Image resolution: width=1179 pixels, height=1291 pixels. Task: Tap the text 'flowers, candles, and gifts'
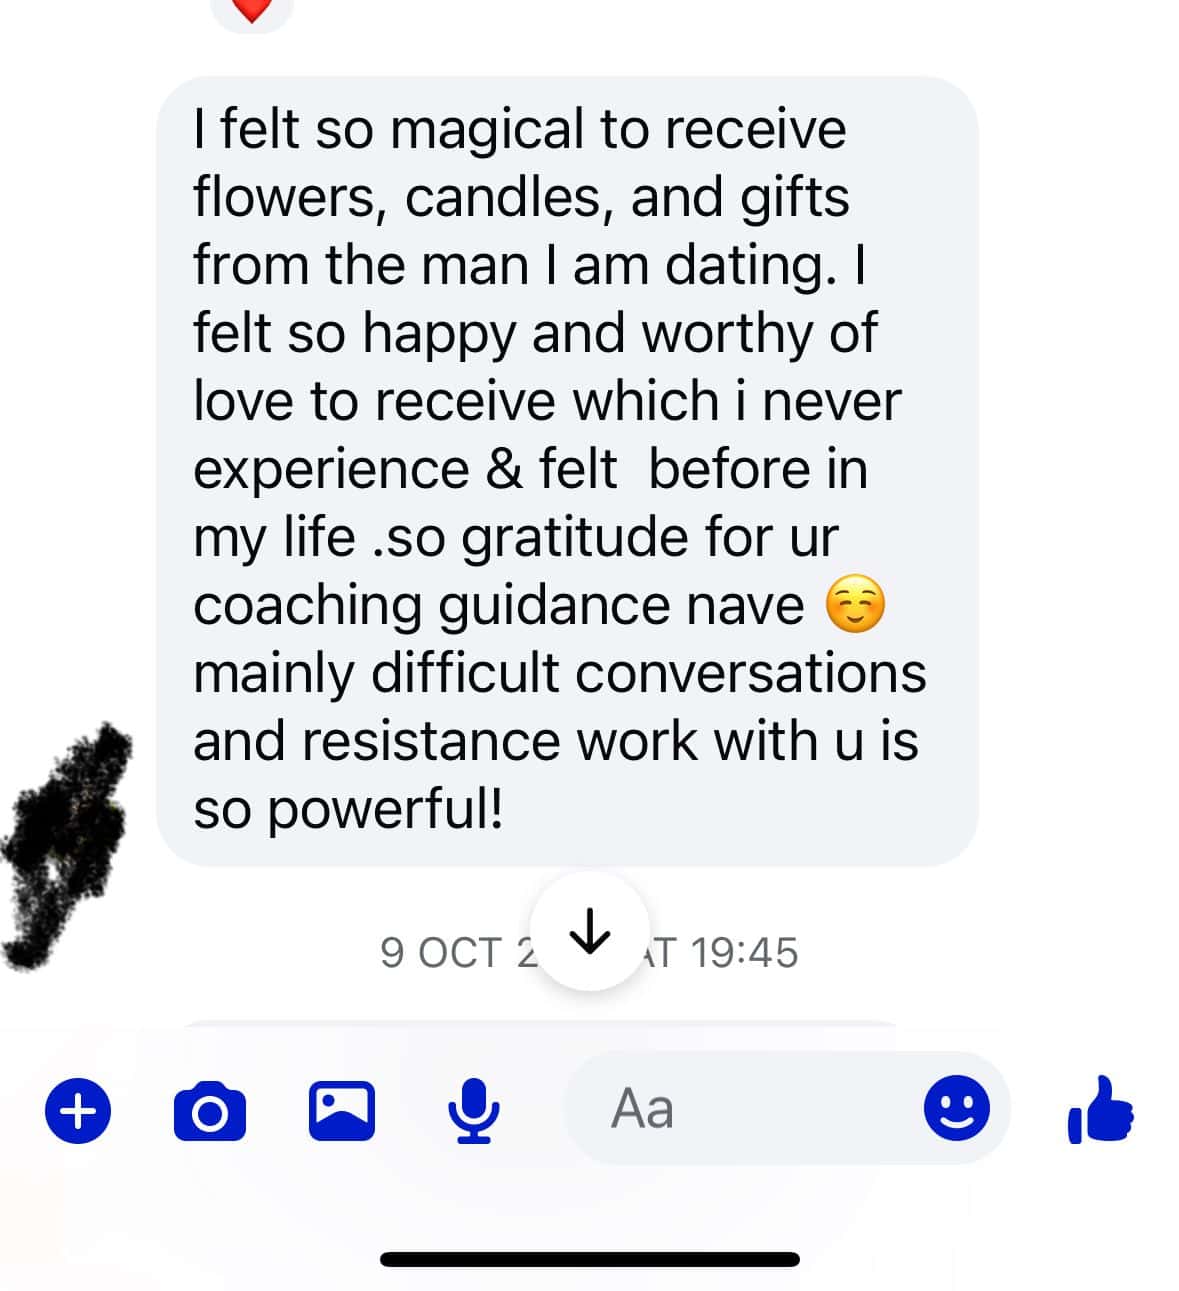pyautogui.click(x=521, y=198)
